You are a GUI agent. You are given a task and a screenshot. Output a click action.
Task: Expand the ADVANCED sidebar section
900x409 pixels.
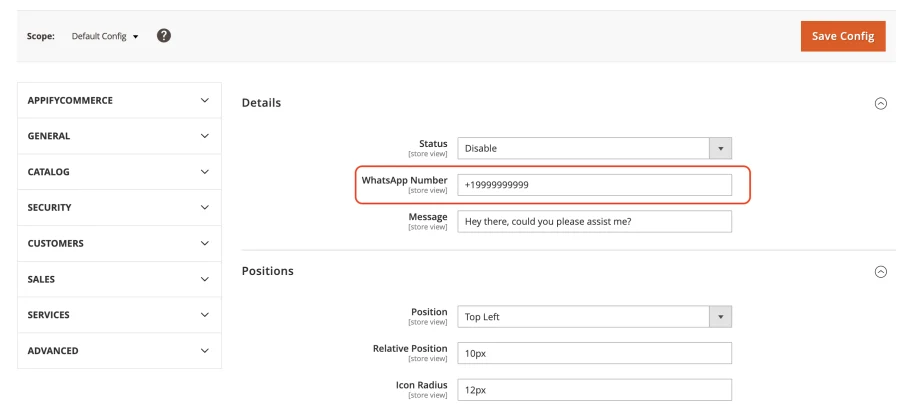(119, 350)
